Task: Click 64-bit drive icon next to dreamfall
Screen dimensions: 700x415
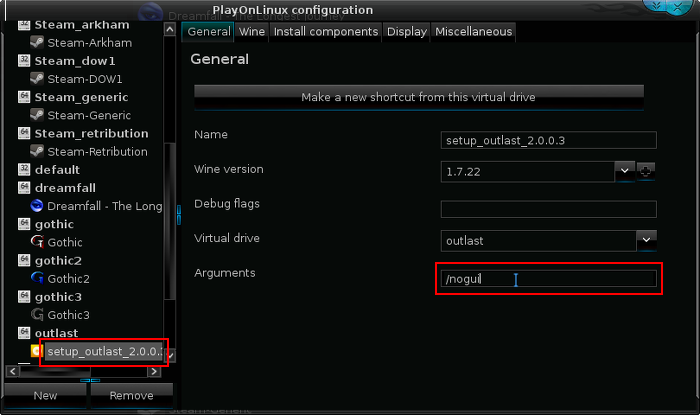Action: tap(24, 187)
